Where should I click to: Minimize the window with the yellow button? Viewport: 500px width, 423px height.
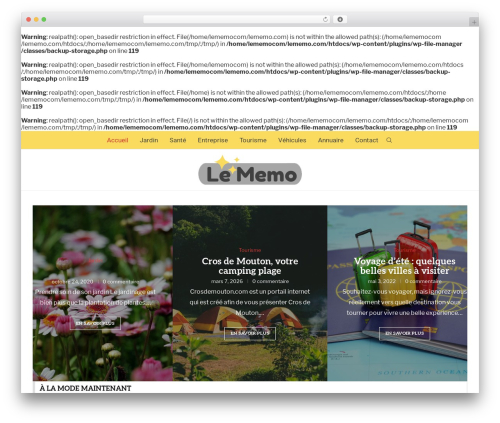coord(36,20)
